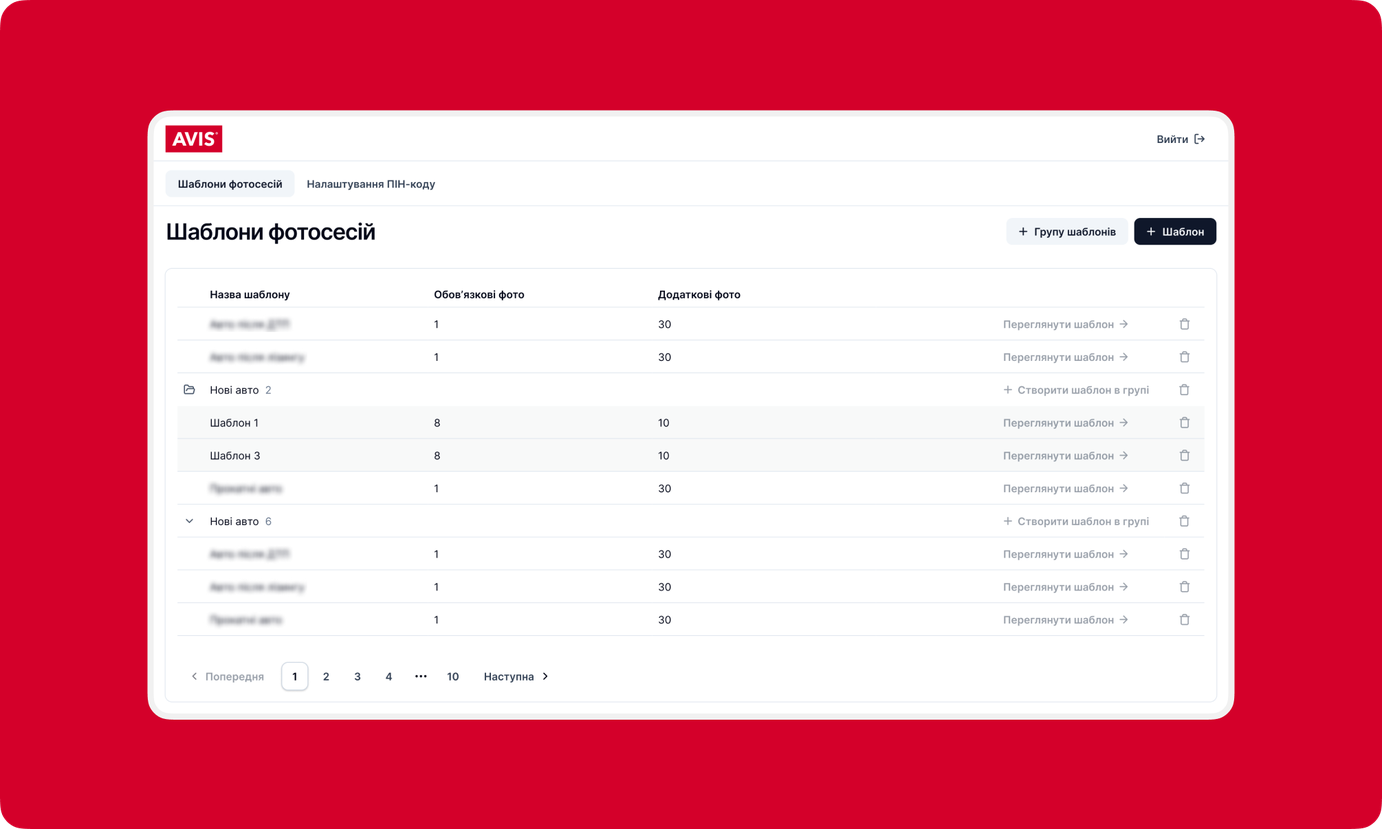Click trash icon in last table row
The height and width of the screenshot is (829, 1382).
click(x=1184, y=620)
